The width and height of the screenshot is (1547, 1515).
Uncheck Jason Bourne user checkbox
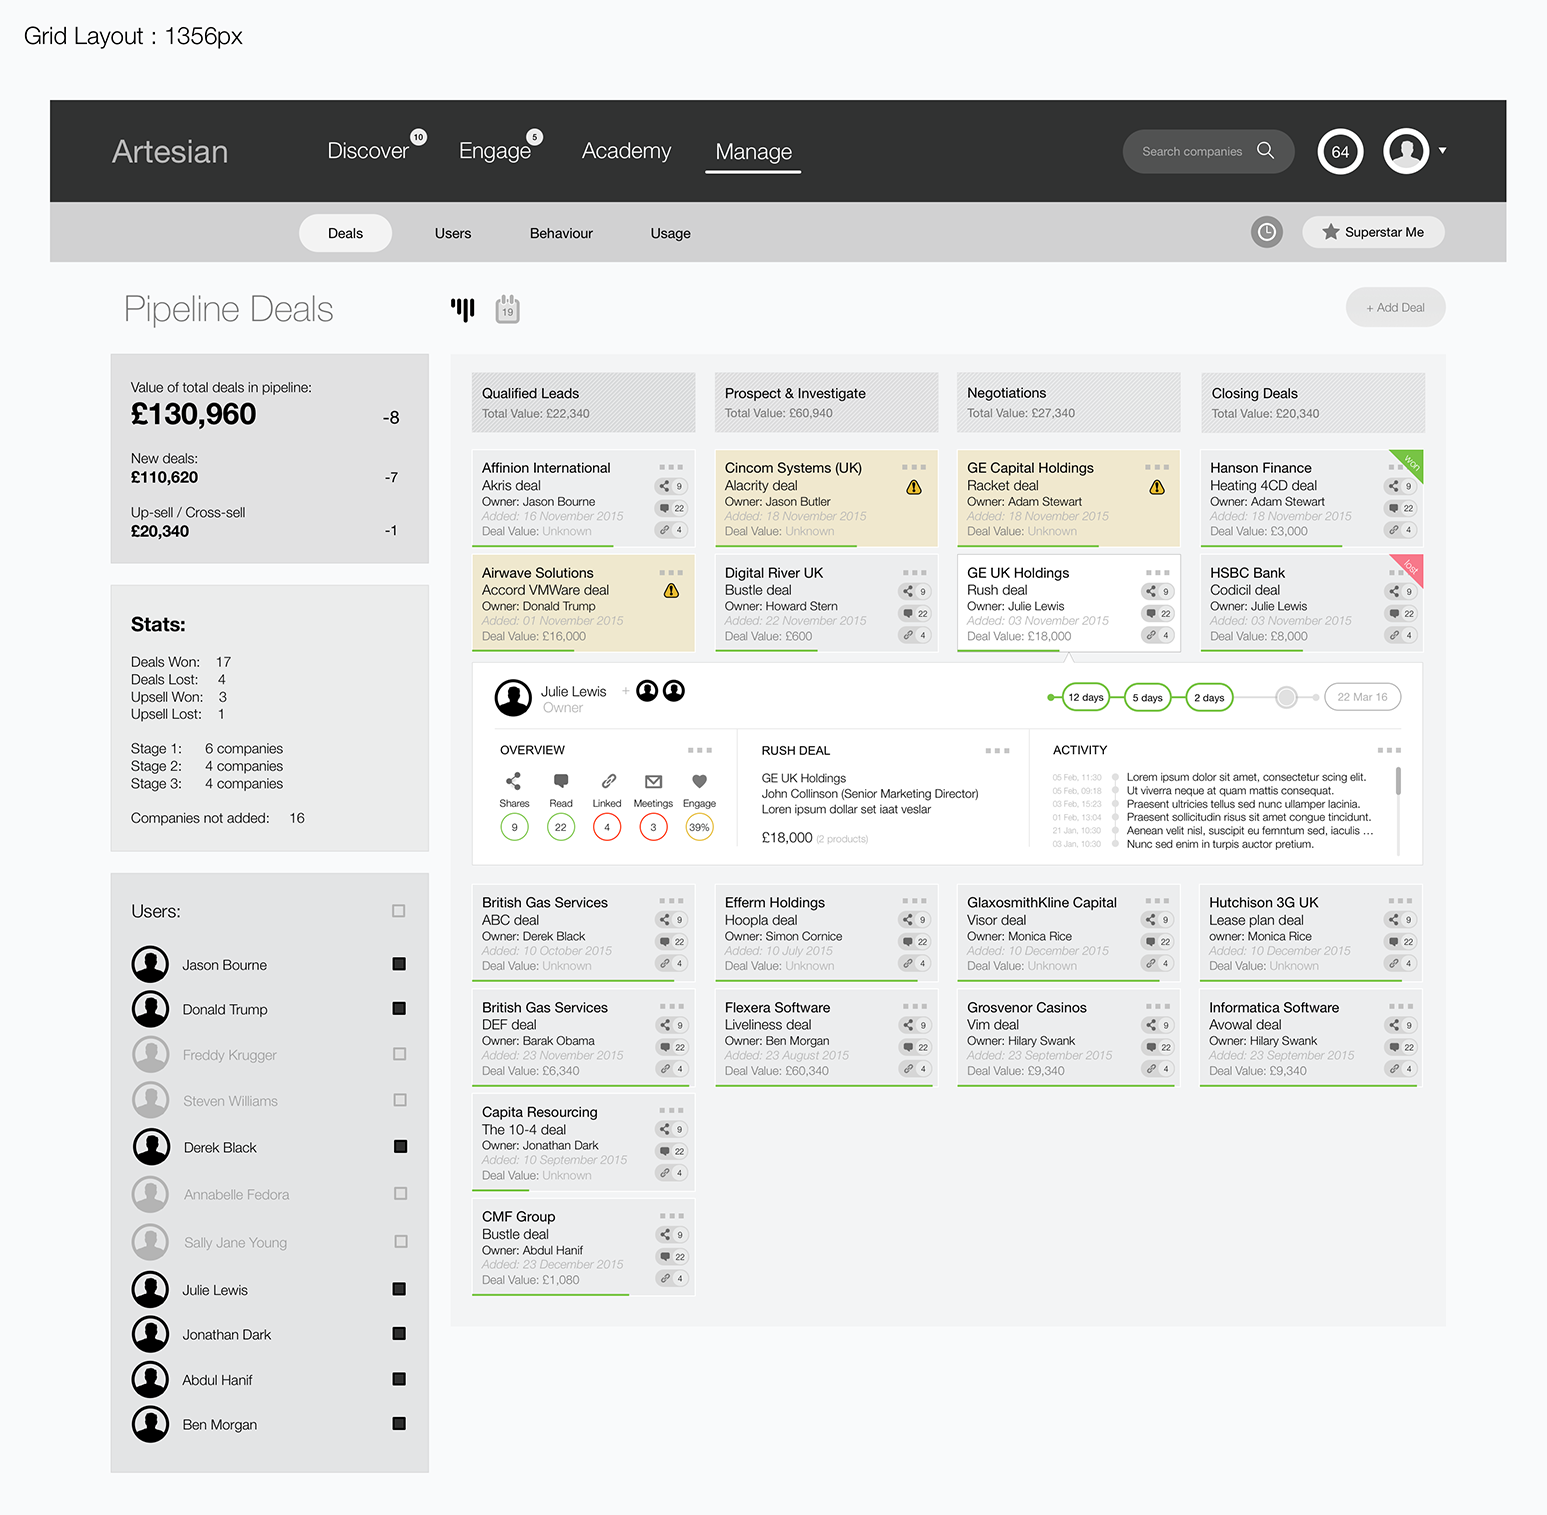tap(399, 964)
